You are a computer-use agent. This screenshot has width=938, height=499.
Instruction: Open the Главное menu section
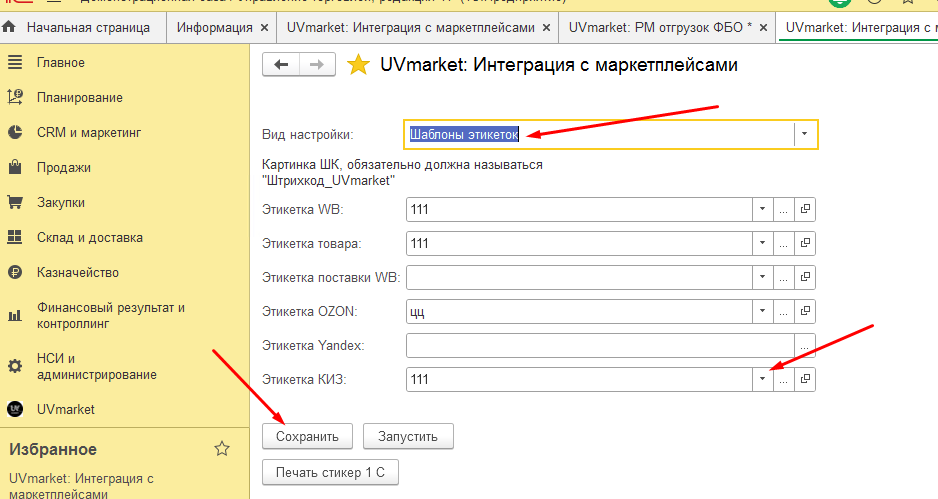point(60,62)
